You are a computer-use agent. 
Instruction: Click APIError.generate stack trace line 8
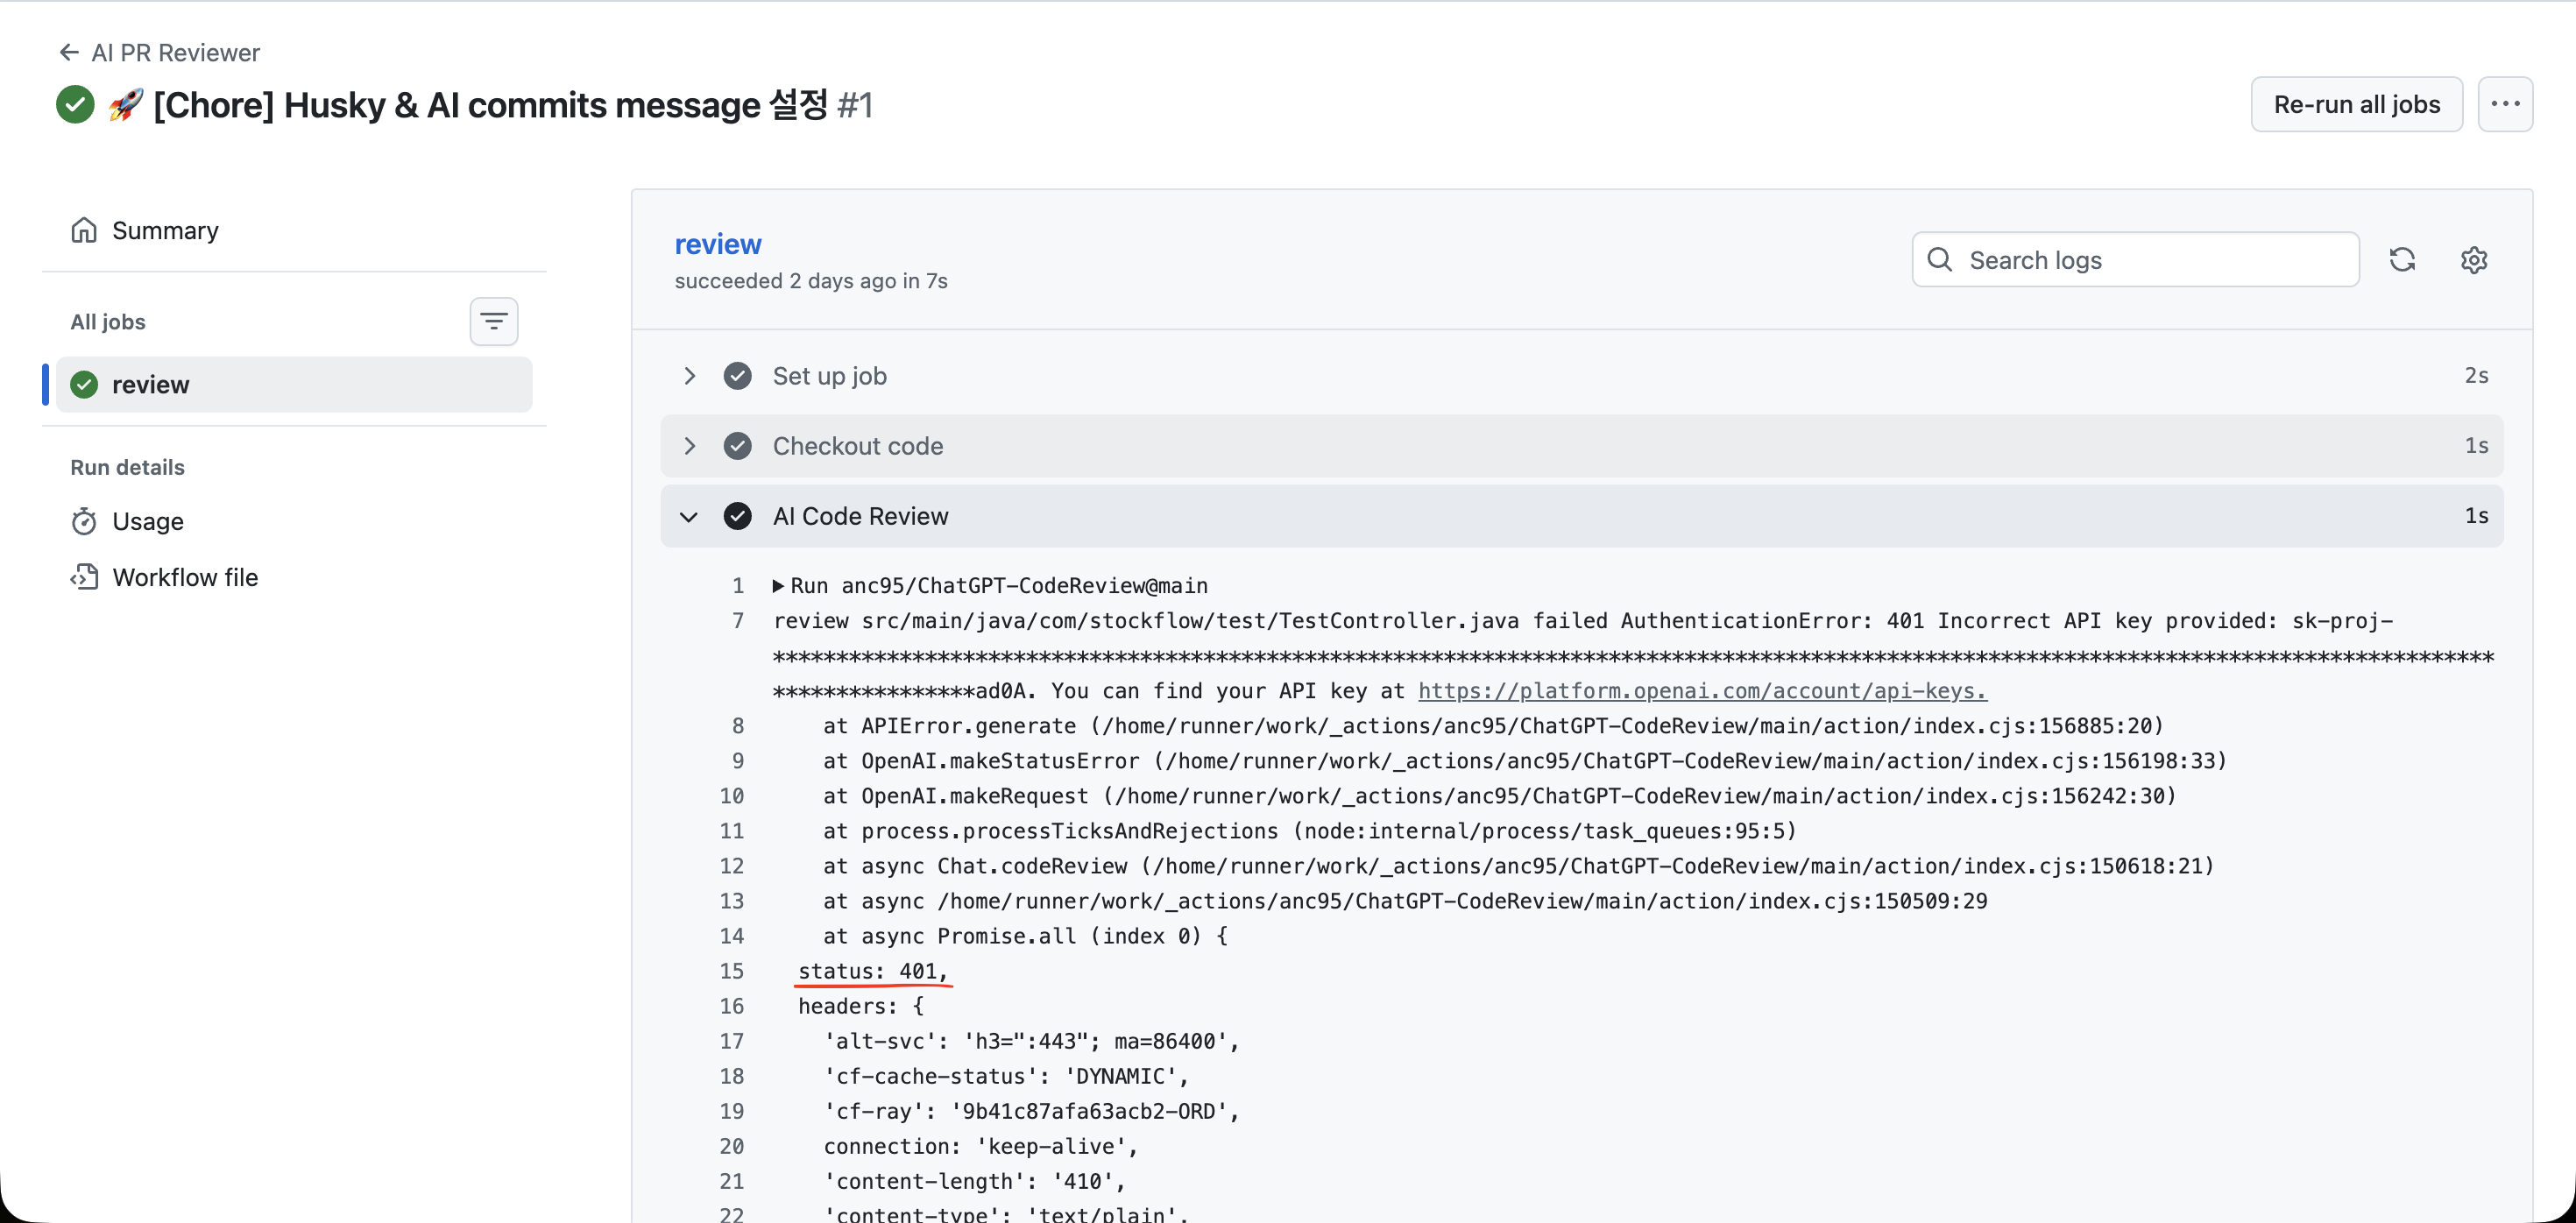point(1493,726)
